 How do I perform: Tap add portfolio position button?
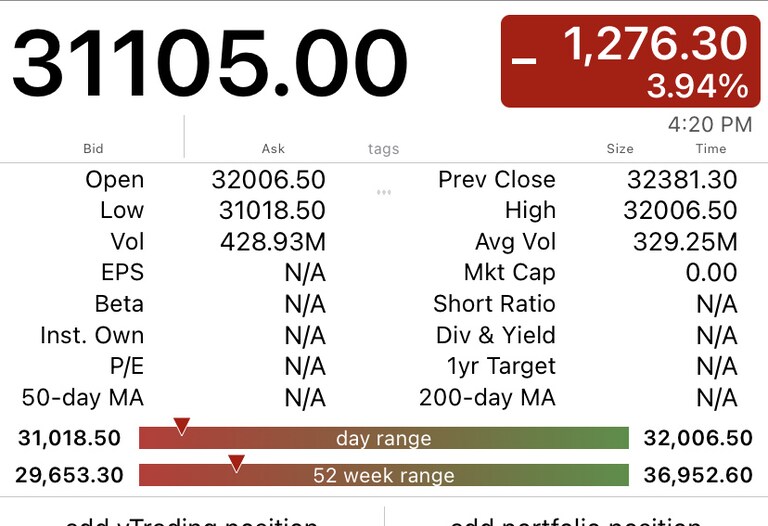tap(576, 520)
